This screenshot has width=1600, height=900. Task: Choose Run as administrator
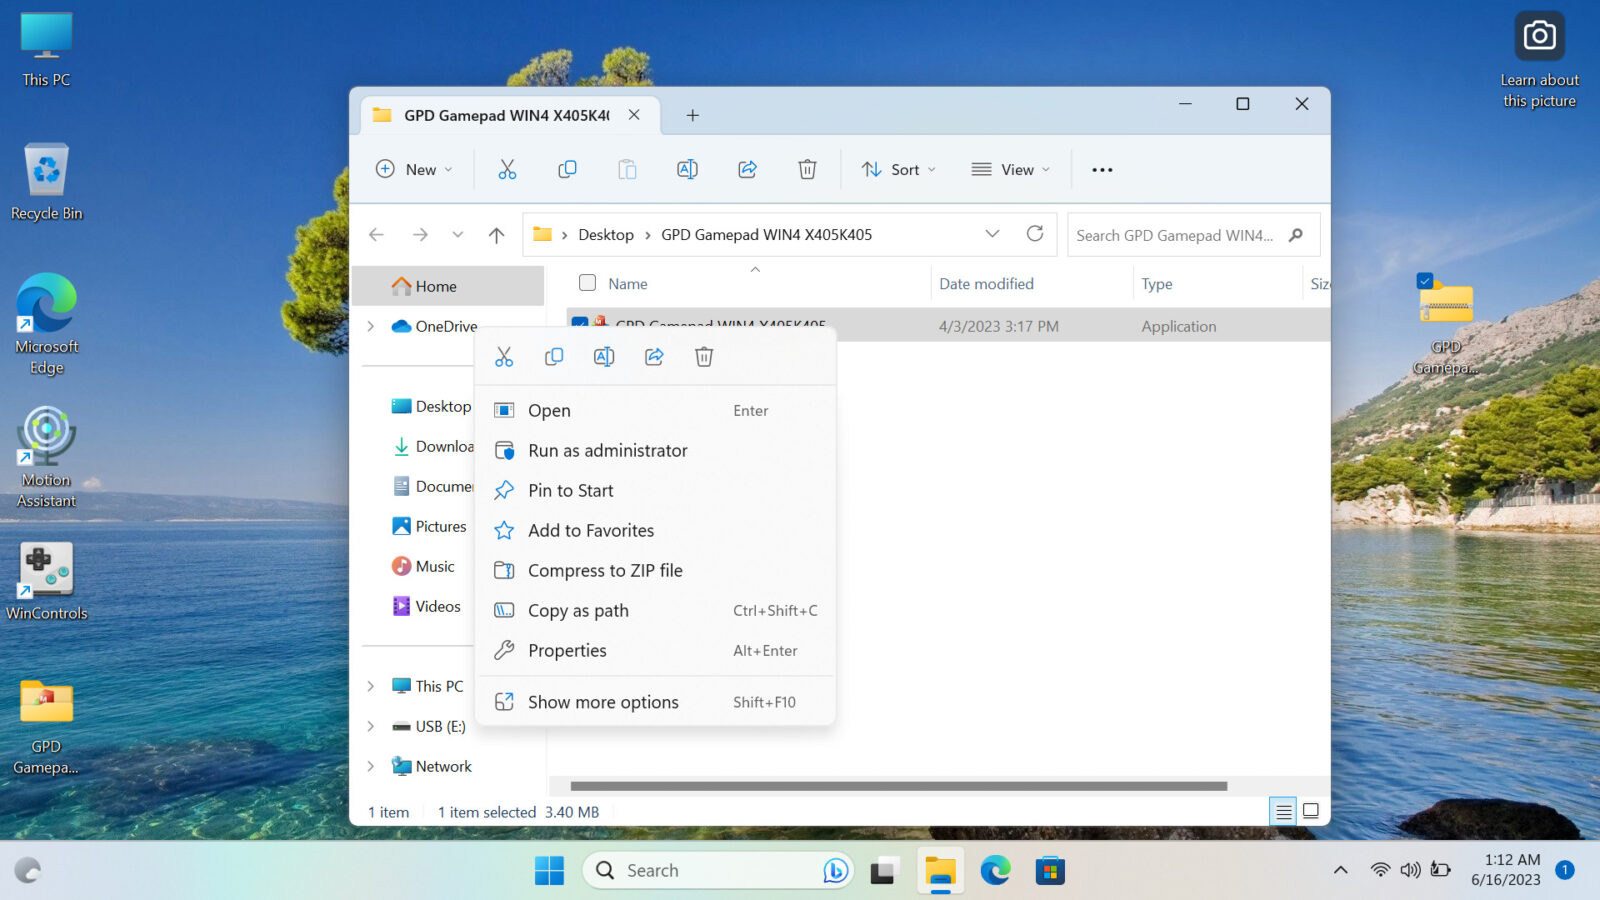(x=607, y=451)
